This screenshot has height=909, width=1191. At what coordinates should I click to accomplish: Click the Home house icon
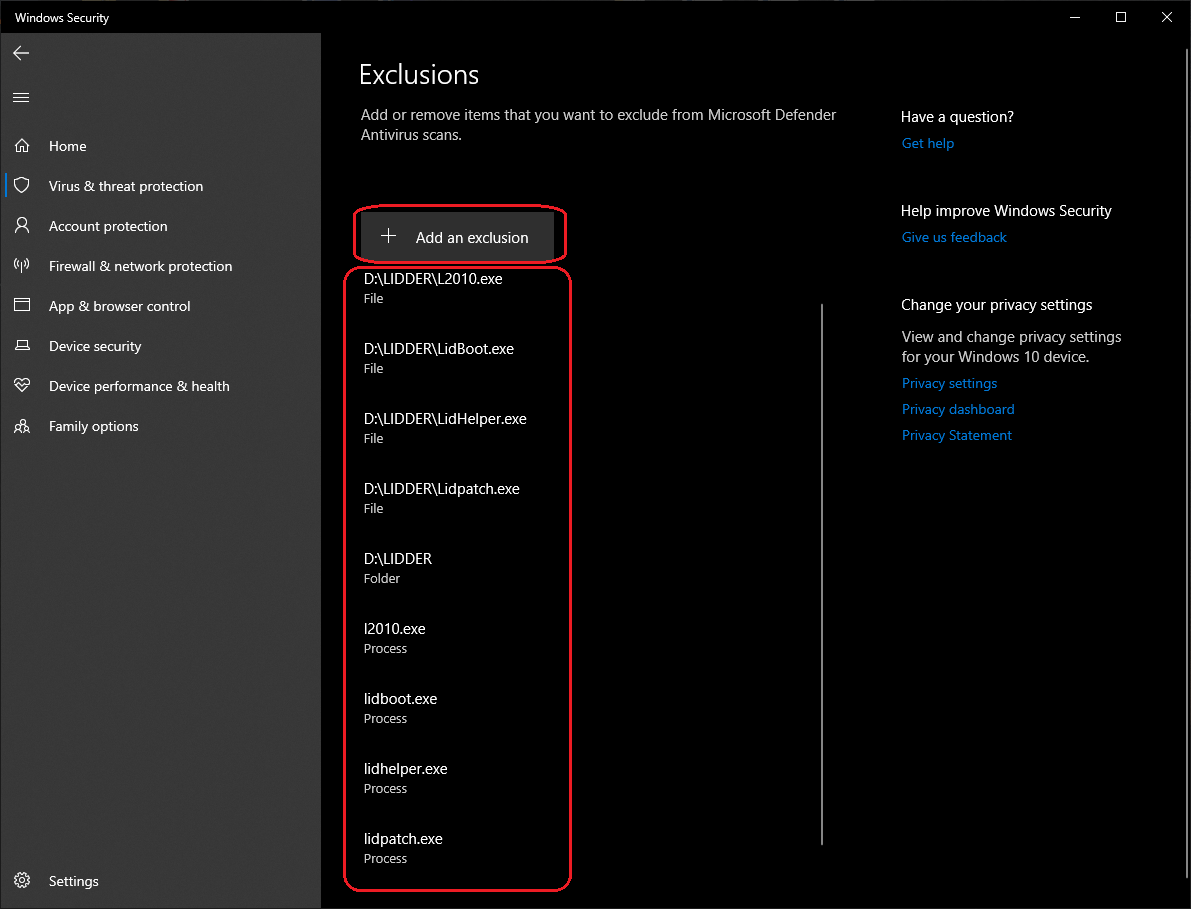22,145
